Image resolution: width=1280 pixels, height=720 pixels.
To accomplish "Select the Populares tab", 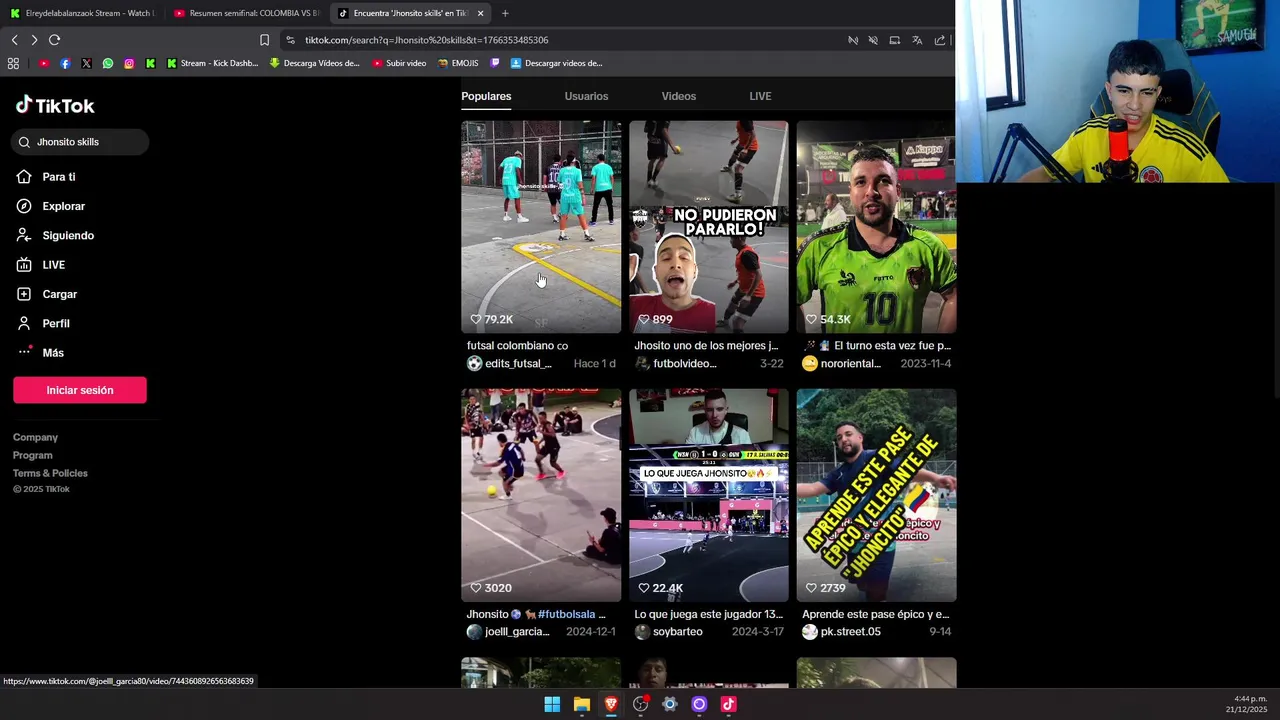I will coord(486,96).
